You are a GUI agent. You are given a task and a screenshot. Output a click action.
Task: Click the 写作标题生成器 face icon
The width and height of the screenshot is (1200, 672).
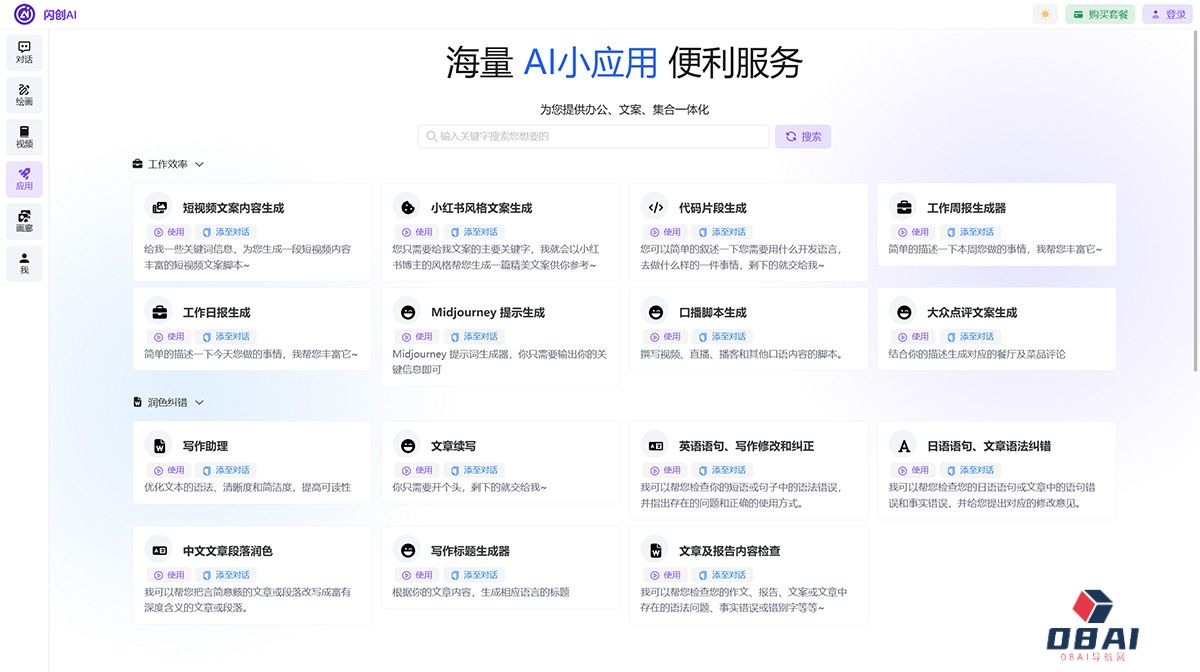point(407,550)
